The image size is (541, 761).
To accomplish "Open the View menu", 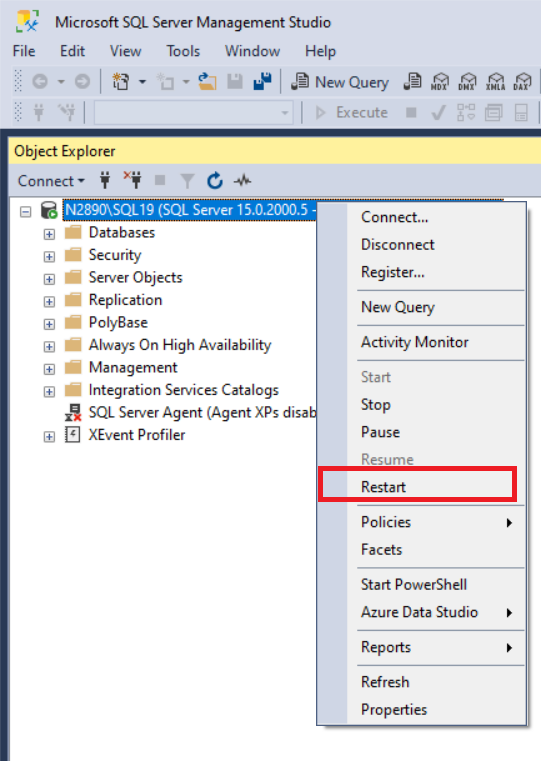I will [x=125, y=51].
